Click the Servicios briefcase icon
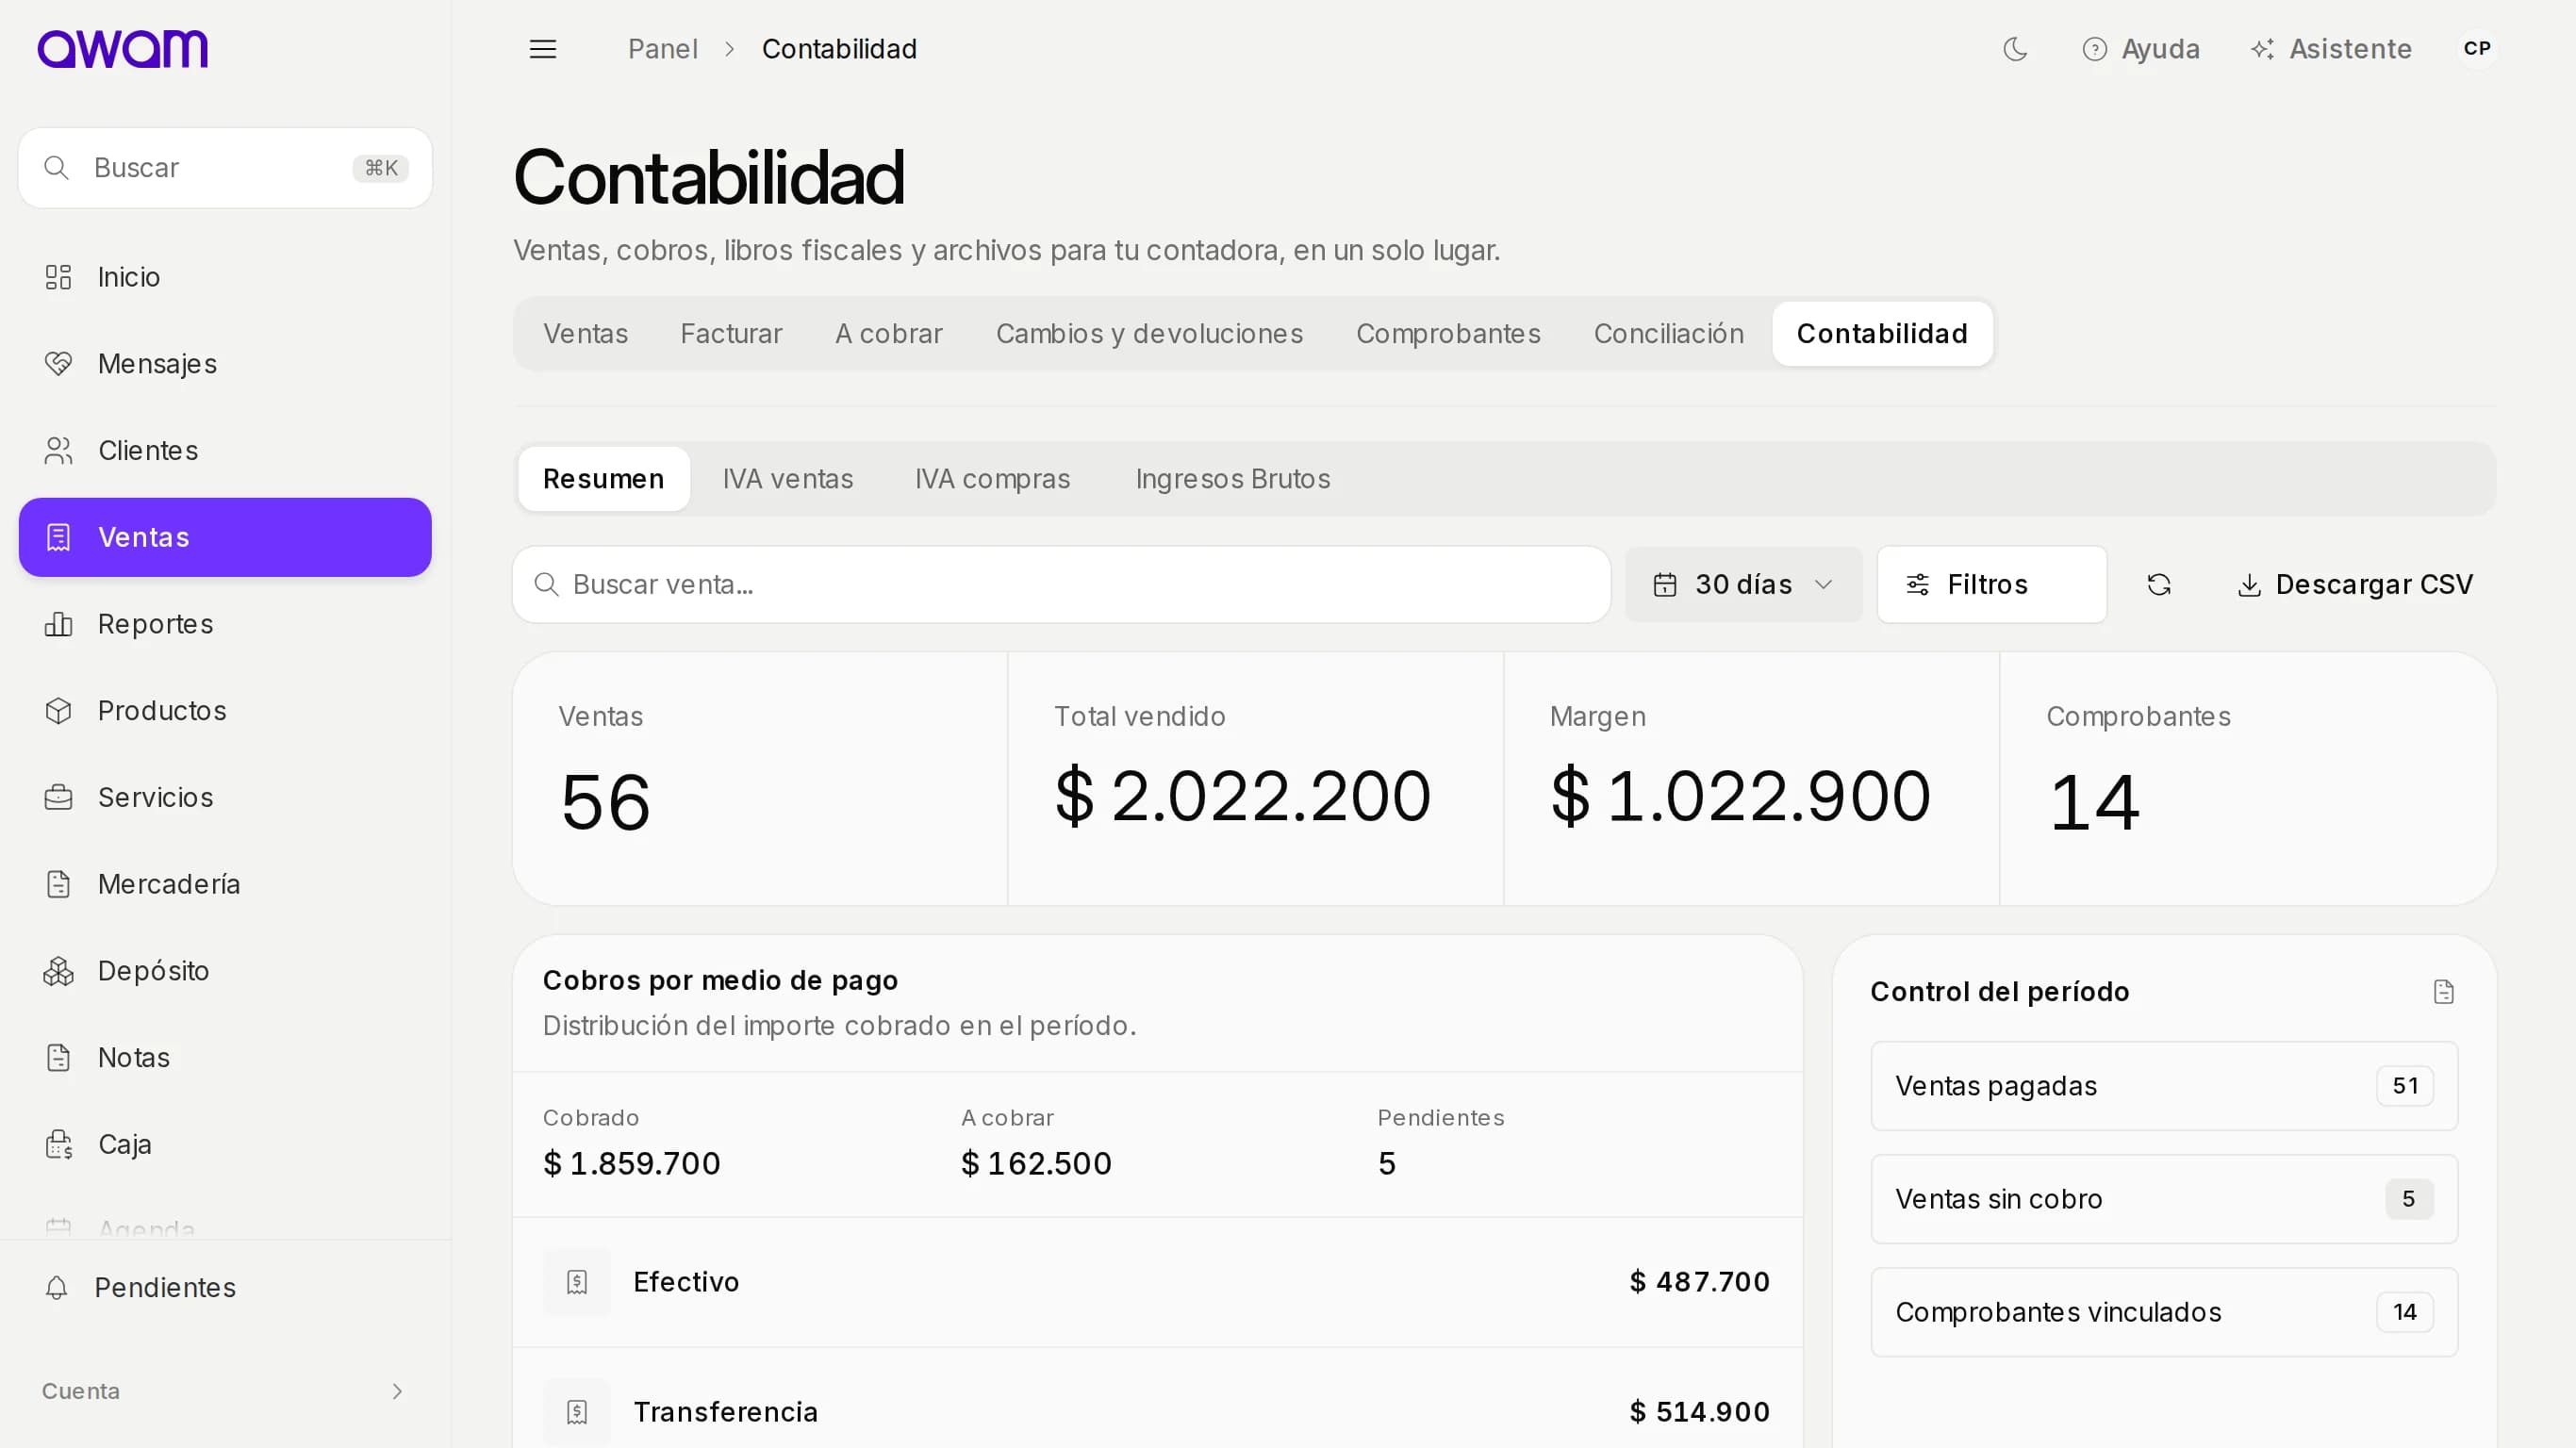This screenshot has height=1448, width=2576. (59, 797)
